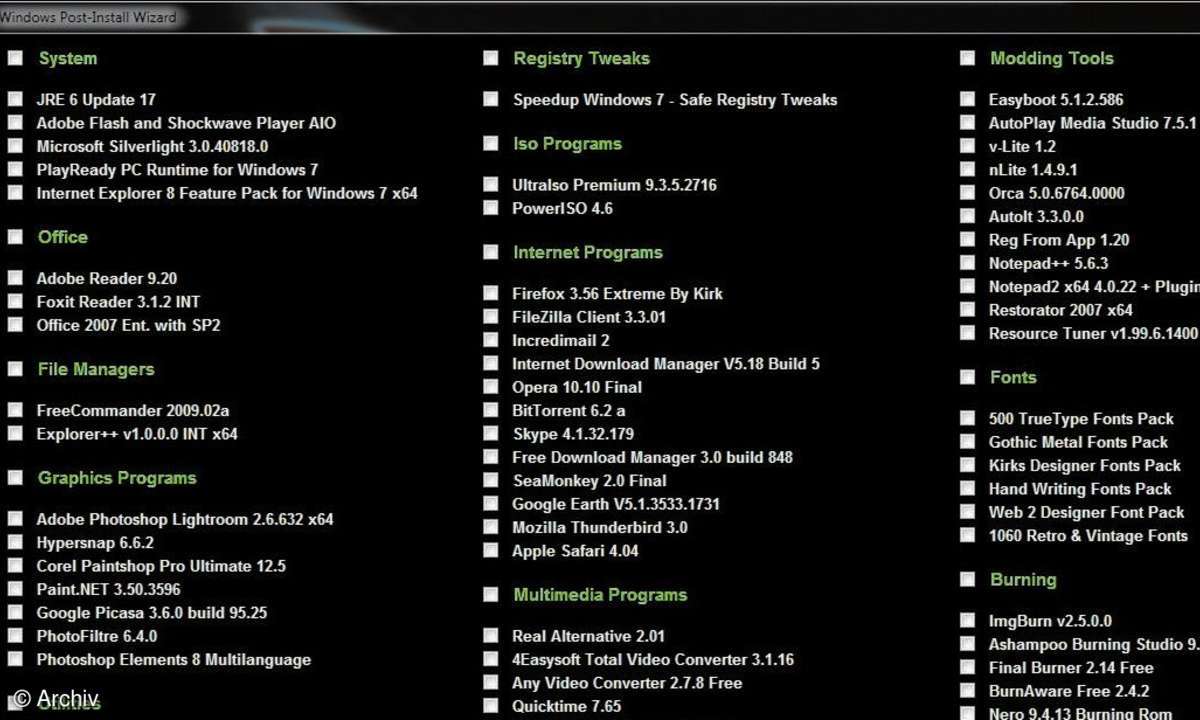
Task: Select Mozilla Thunderbird 3.0 checkbox
Action: point(491,527)
